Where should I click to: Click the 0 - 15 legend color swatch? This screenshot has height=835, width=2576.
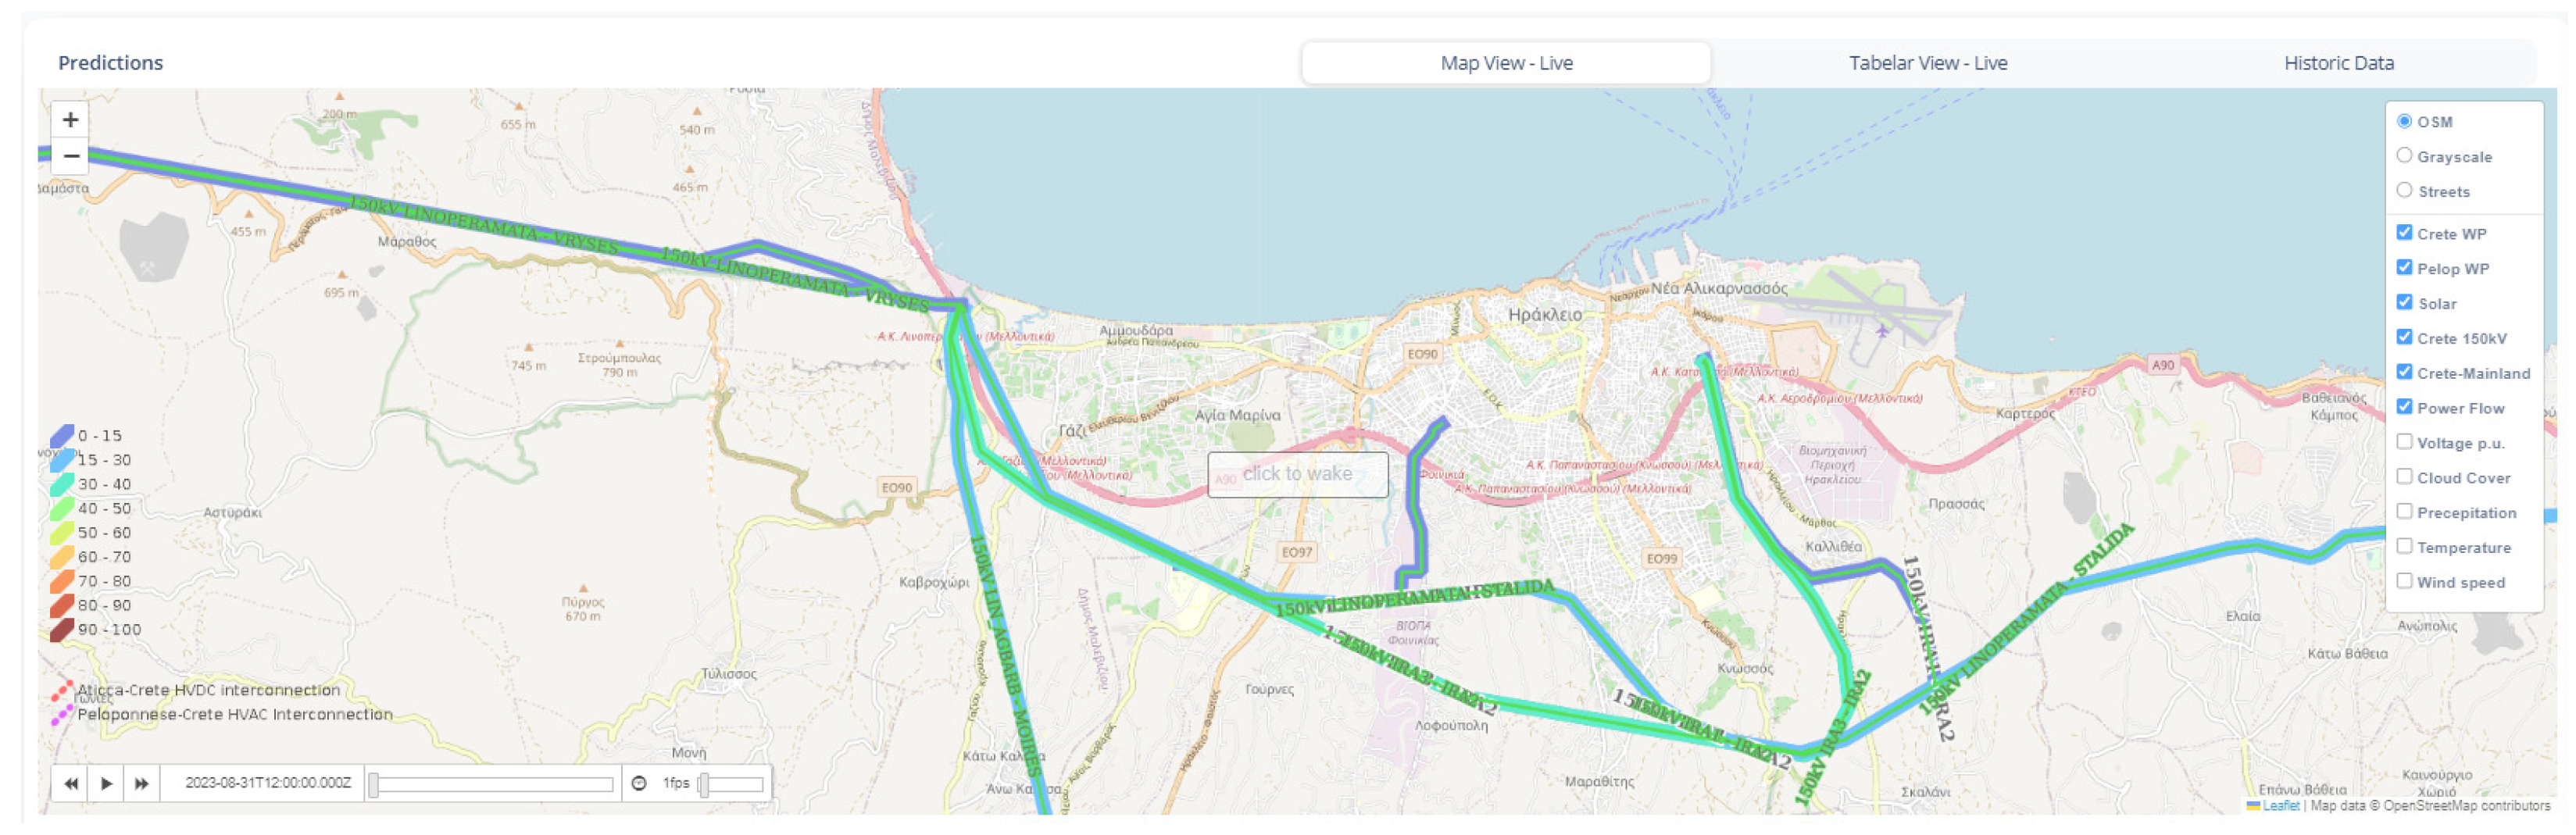pyautogui.click(x=62, y=436)
